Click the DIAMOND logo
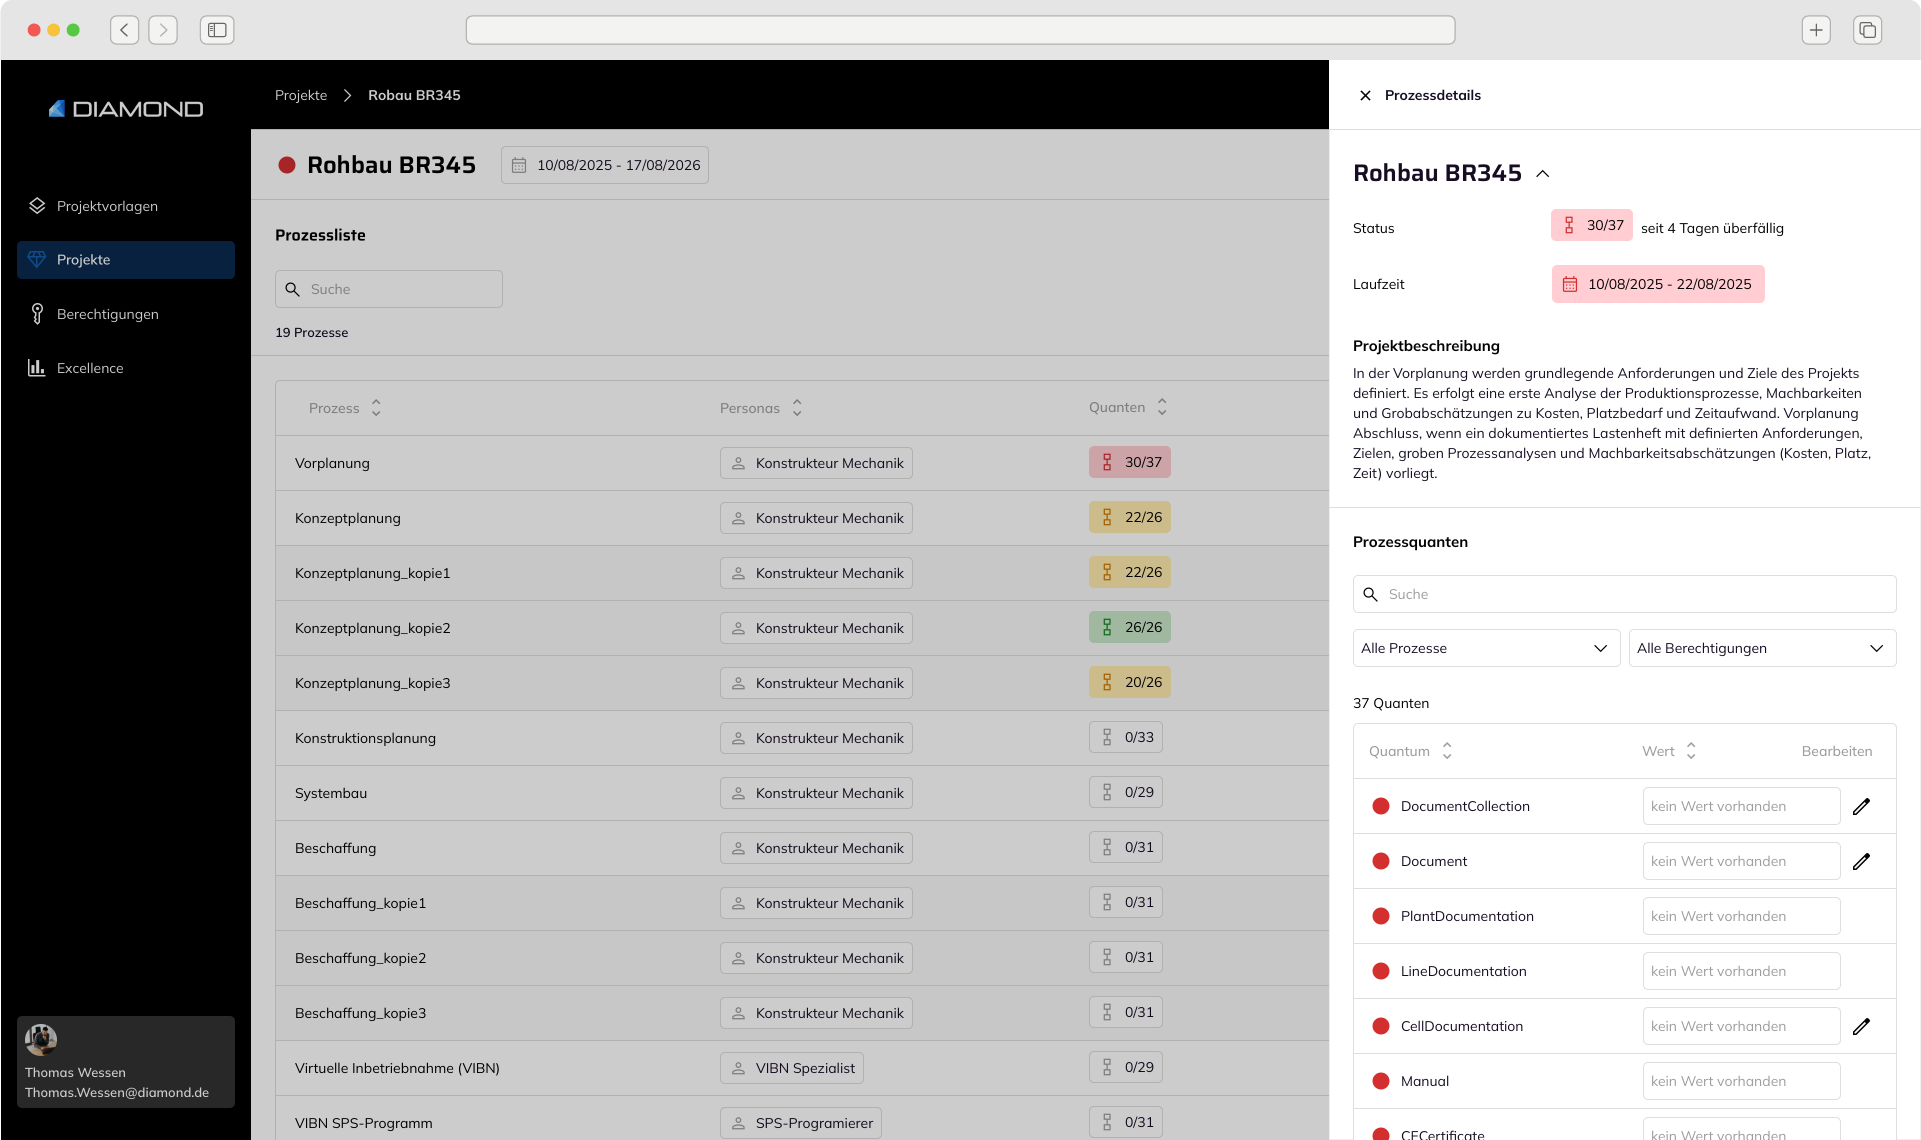Image resolution: width=1921 pixels, height=1140 pixels. 126,109
